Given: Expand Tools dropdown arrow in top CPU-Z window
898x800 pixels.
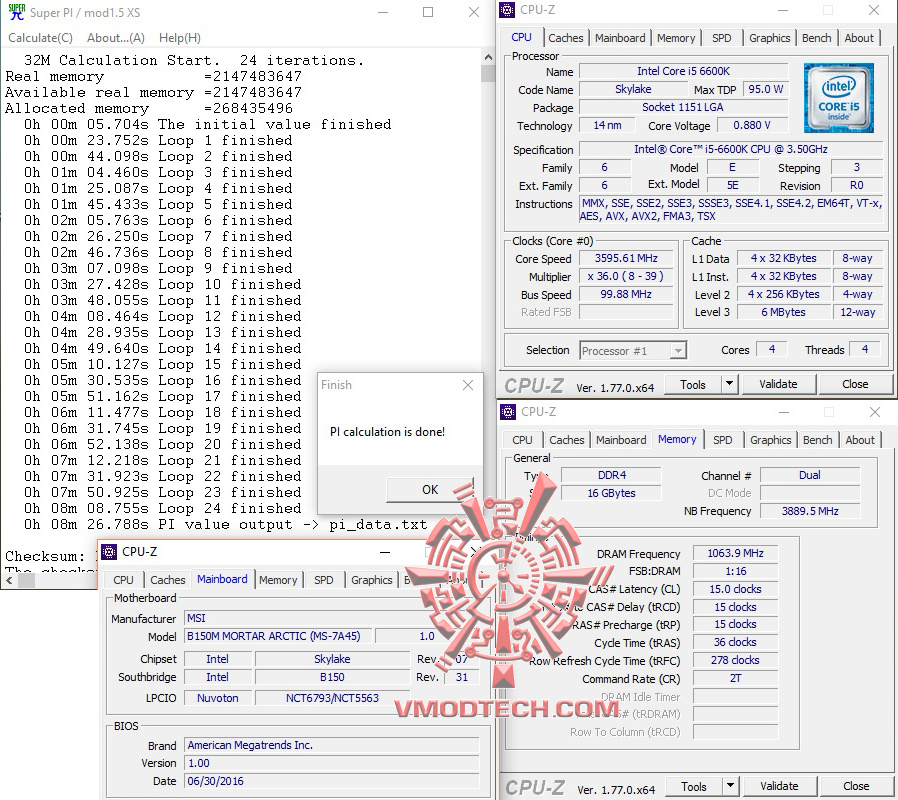Looking at the screenshot, I should [729, 384].
